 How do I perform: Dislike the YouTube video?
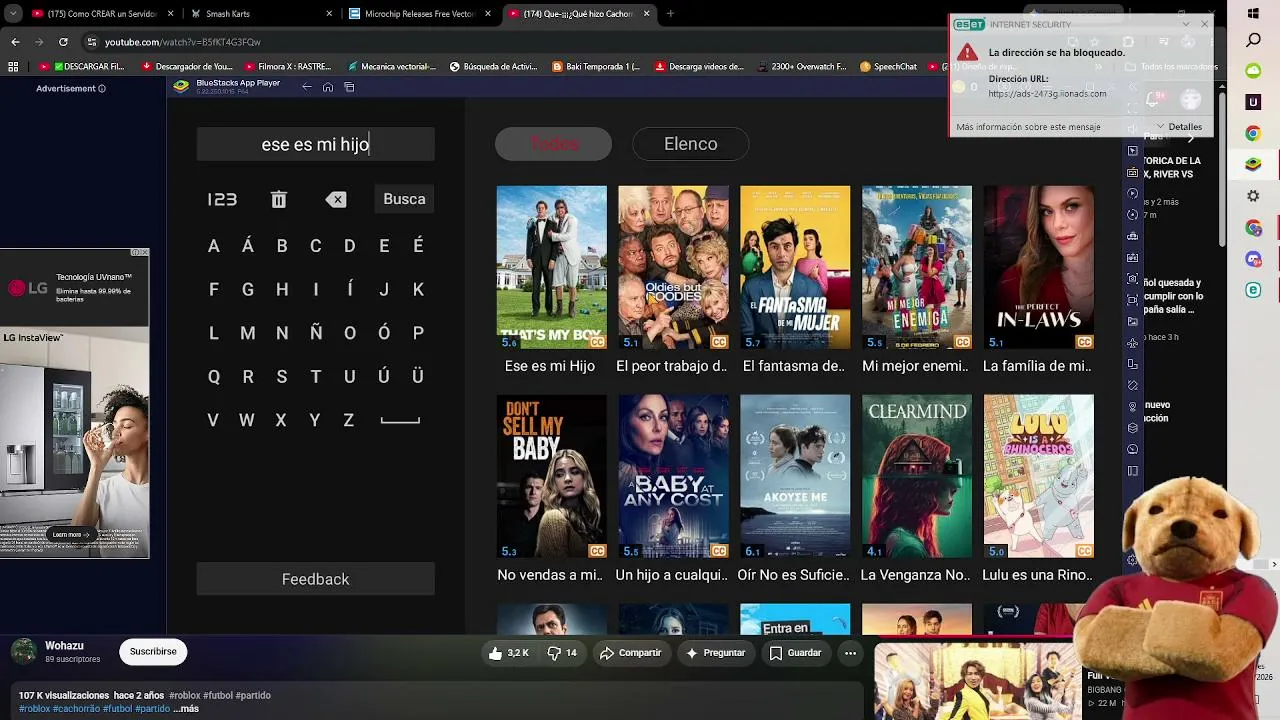click(x=562, y=653)
